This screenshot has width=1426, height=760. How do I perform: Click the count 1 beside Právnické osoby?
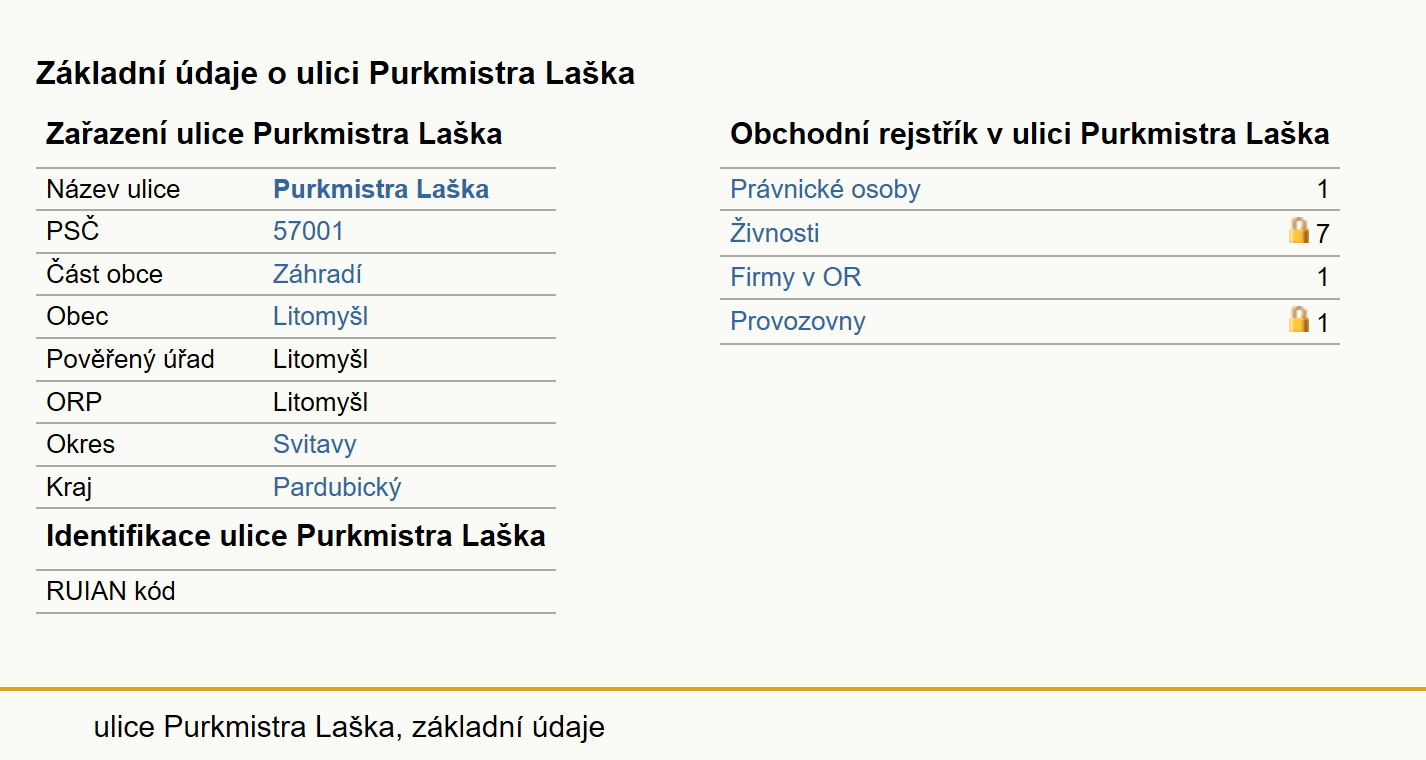1323,190
